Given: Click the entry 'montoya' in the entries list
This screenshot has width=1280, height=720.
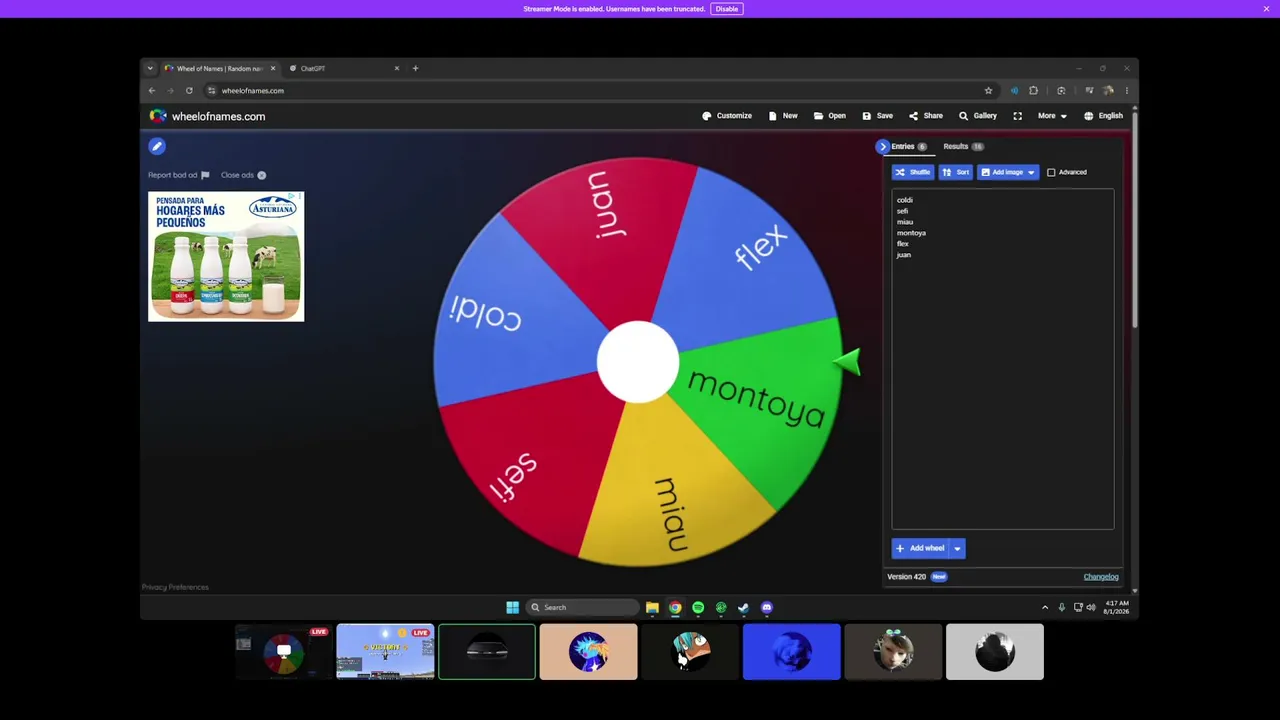Looking at the screenshot, I should point(911,233).
